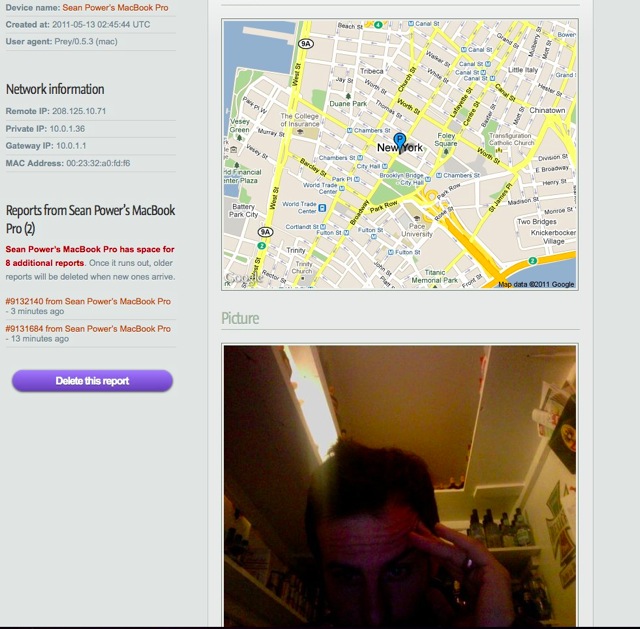Click the Pace University label on the map
This screenshot has height=629, width=640.
click(417, 230)
